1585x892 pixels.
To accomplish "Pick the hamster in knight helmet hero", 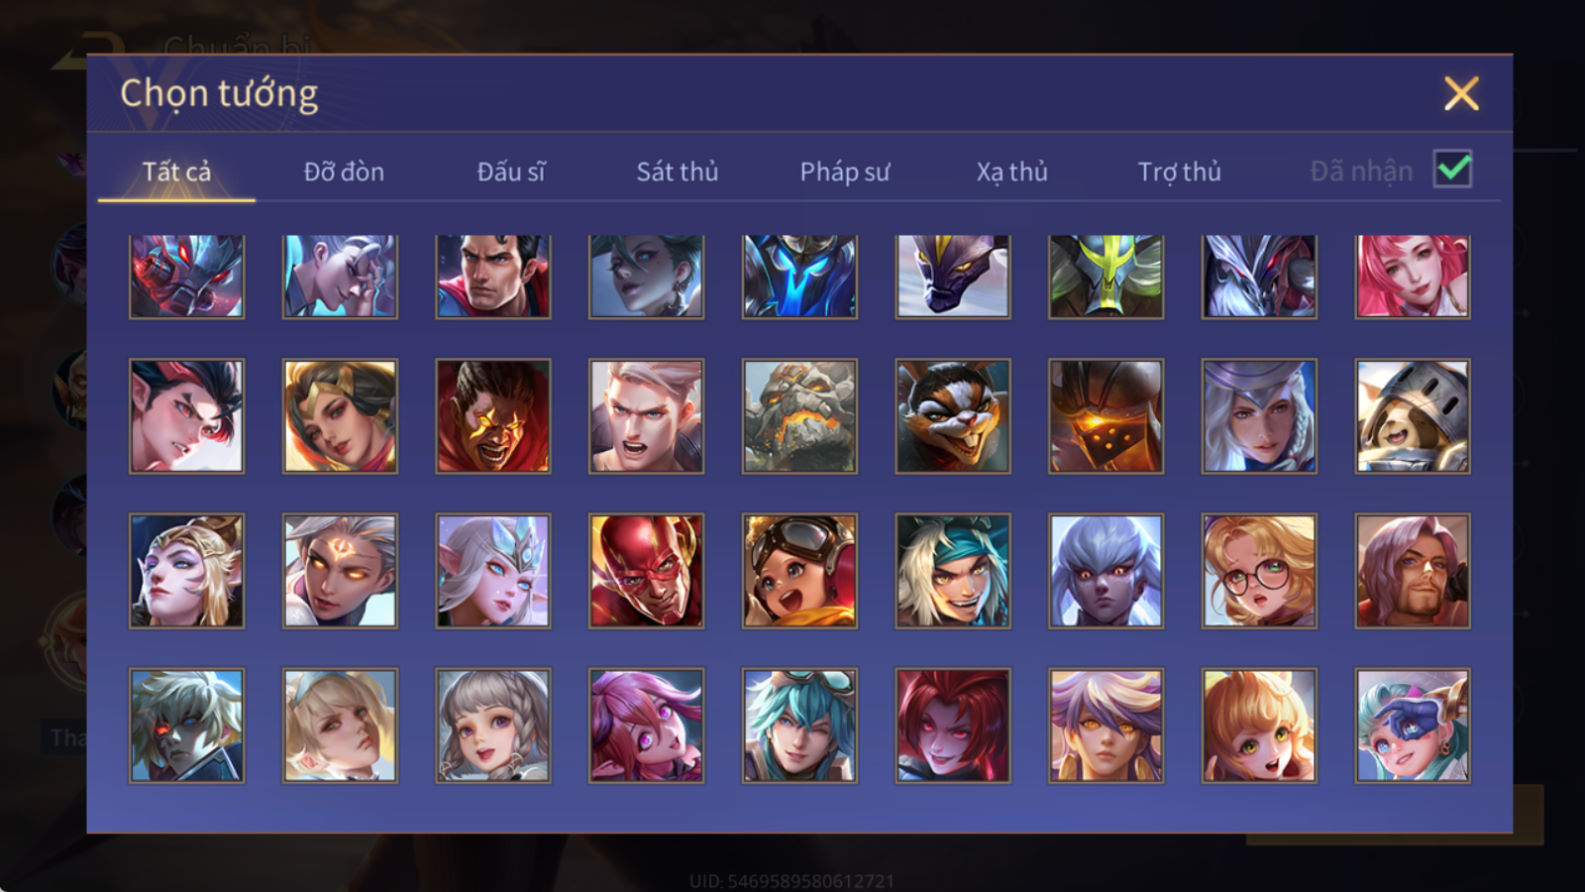I will click(x=1412, y=416).
